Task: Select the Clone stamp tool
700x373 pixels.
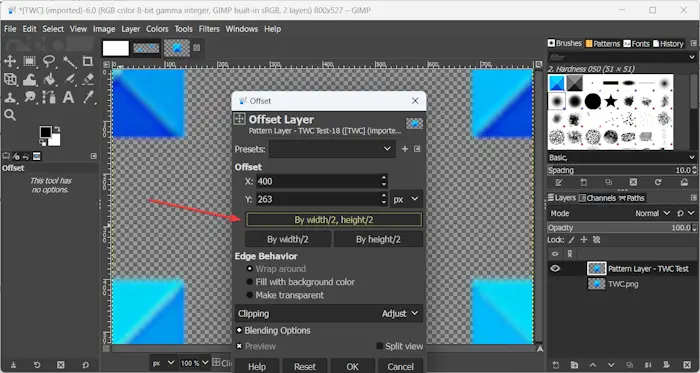Action: click(x=10, y=97)
